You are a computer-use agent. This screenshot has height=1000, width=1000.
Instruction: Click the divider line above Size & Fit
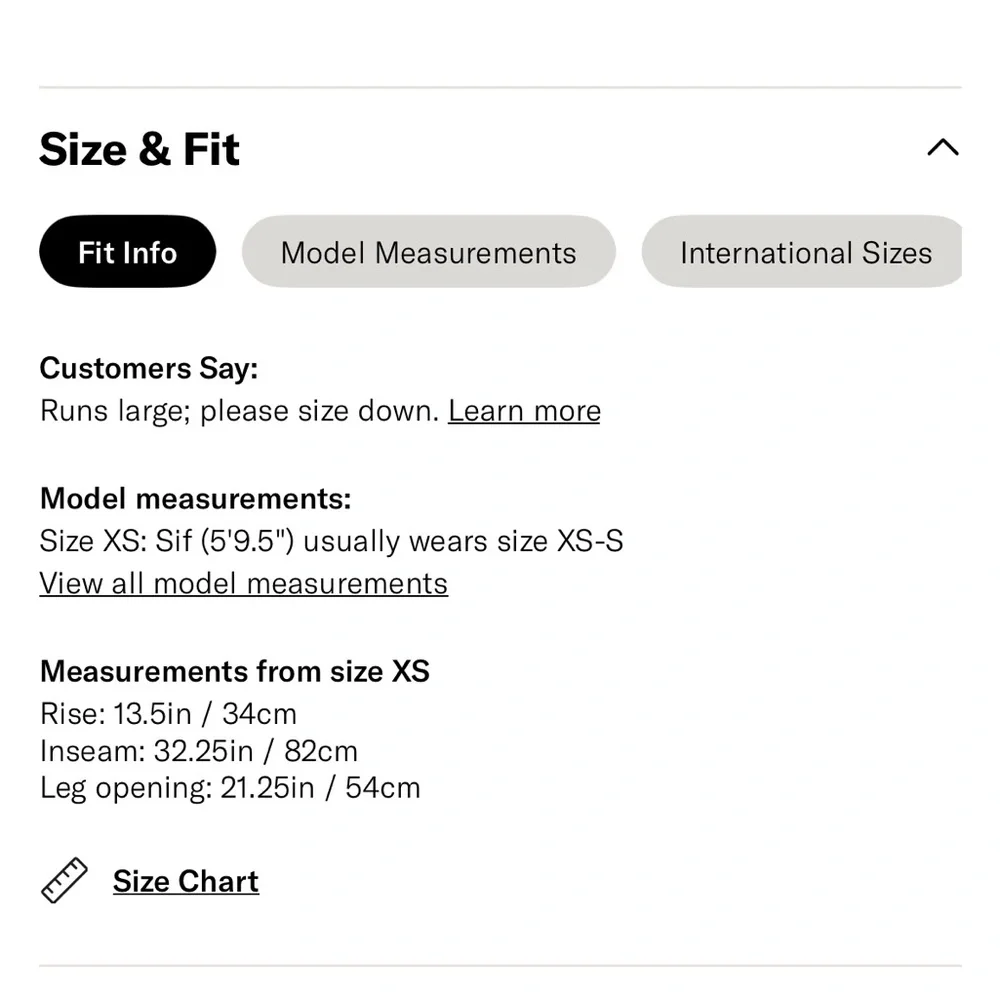[x=500, y=88]
